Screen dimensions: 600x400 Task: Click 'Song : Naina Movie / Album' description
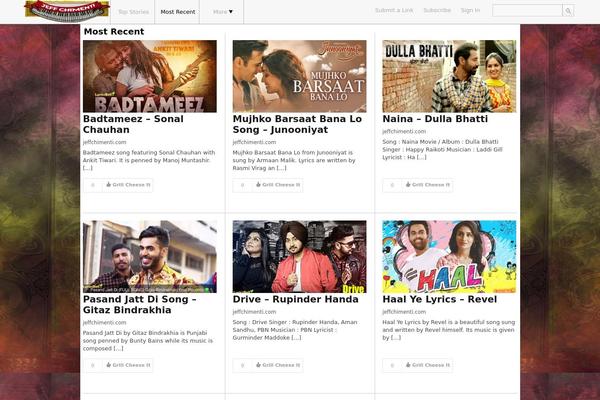[x=442, y=149]
